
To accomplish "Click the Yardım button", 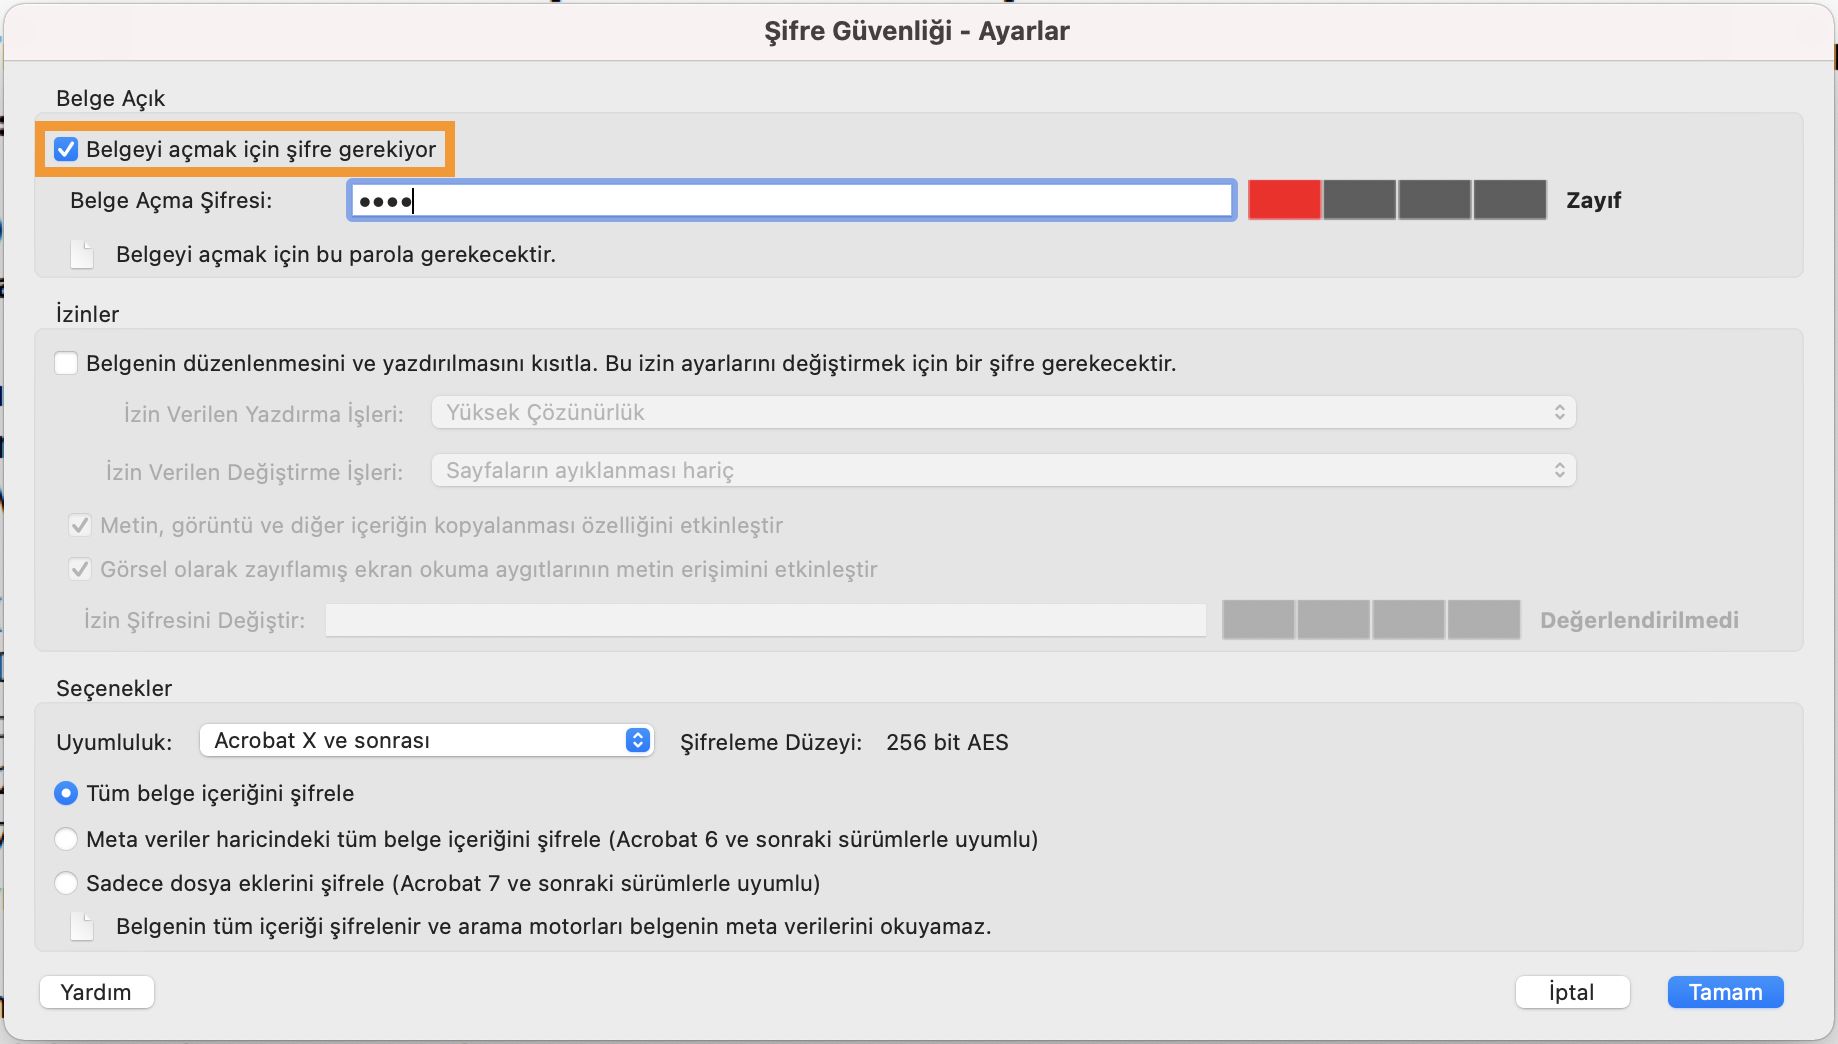I will (96, 992).
